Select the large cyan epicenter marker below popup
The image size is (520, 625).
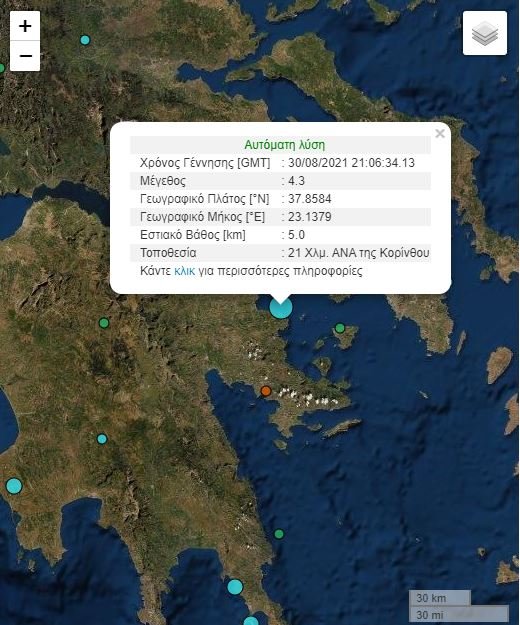coord(281,307)
